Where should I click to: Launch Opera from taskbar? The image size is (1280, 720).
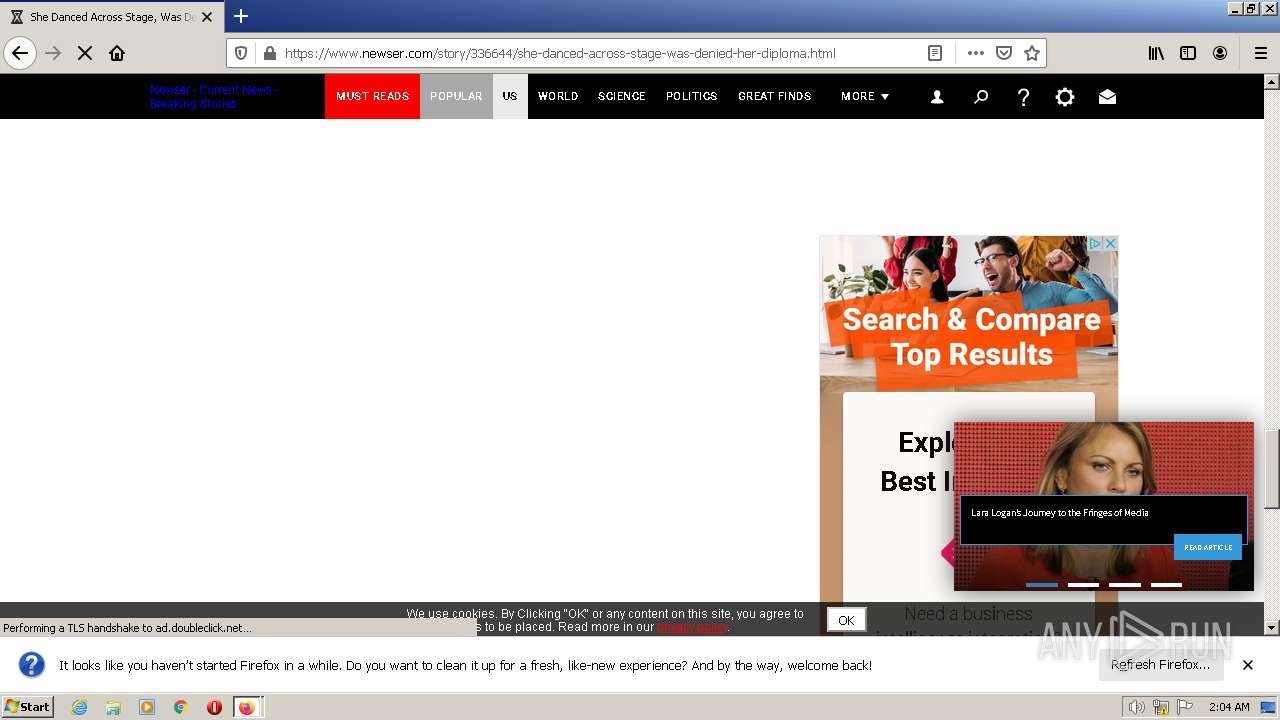(x=214, y=707)
